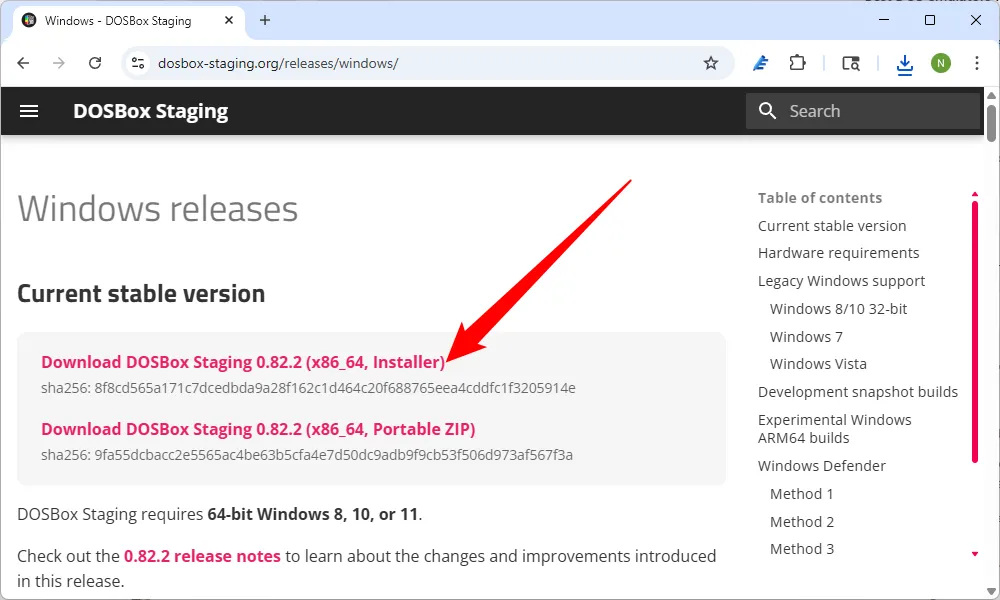This screenshot has width=1000, height=600.
Task: Click the page vertical scrollbar thumb
Action: (x=991, y=122)
